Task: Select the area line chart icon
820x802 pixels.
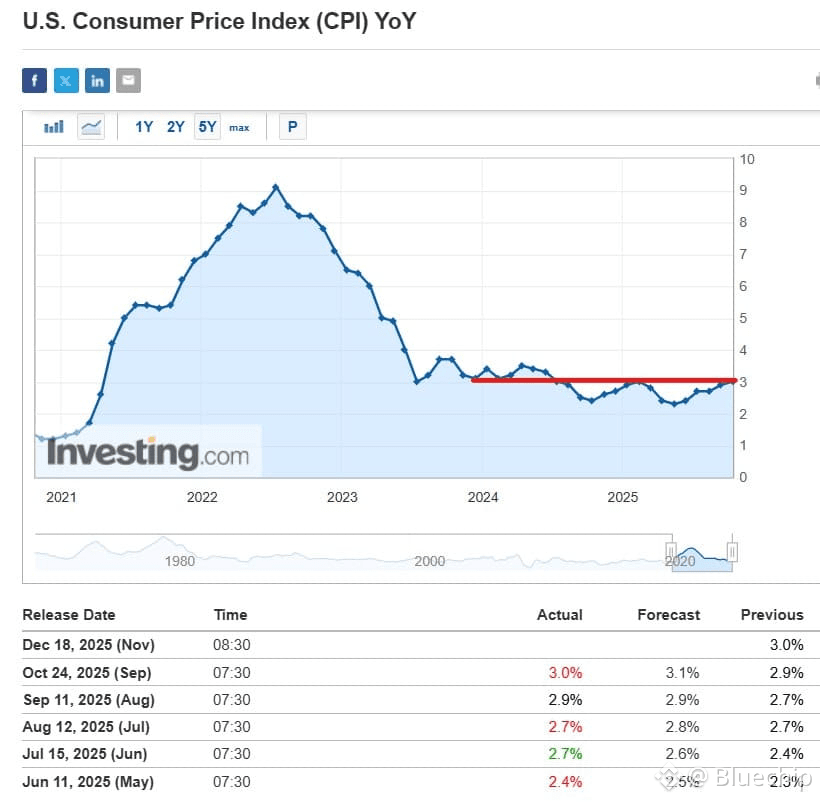Action: tap(91, 127)
